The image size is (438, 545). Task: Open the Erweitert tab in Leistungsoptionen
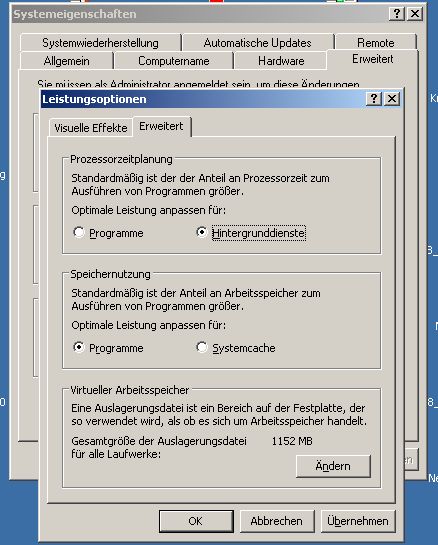pyautogui.click(x=161, y=126)
